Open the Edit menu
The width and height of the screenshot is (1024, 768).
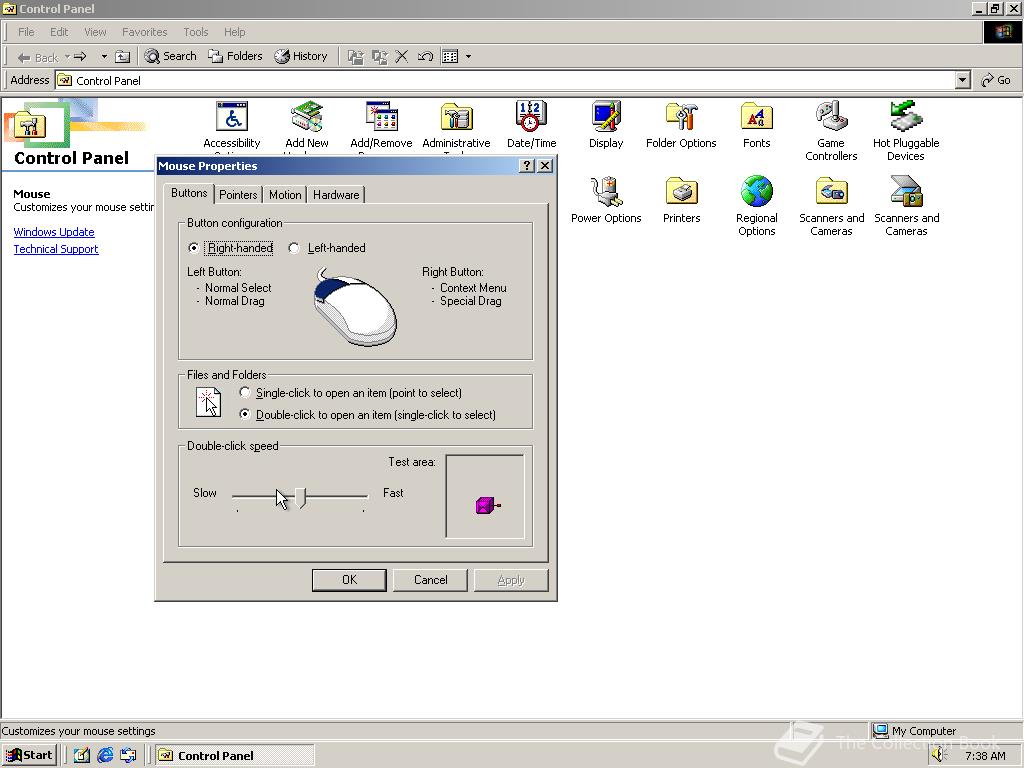click(x=59, y=32)
